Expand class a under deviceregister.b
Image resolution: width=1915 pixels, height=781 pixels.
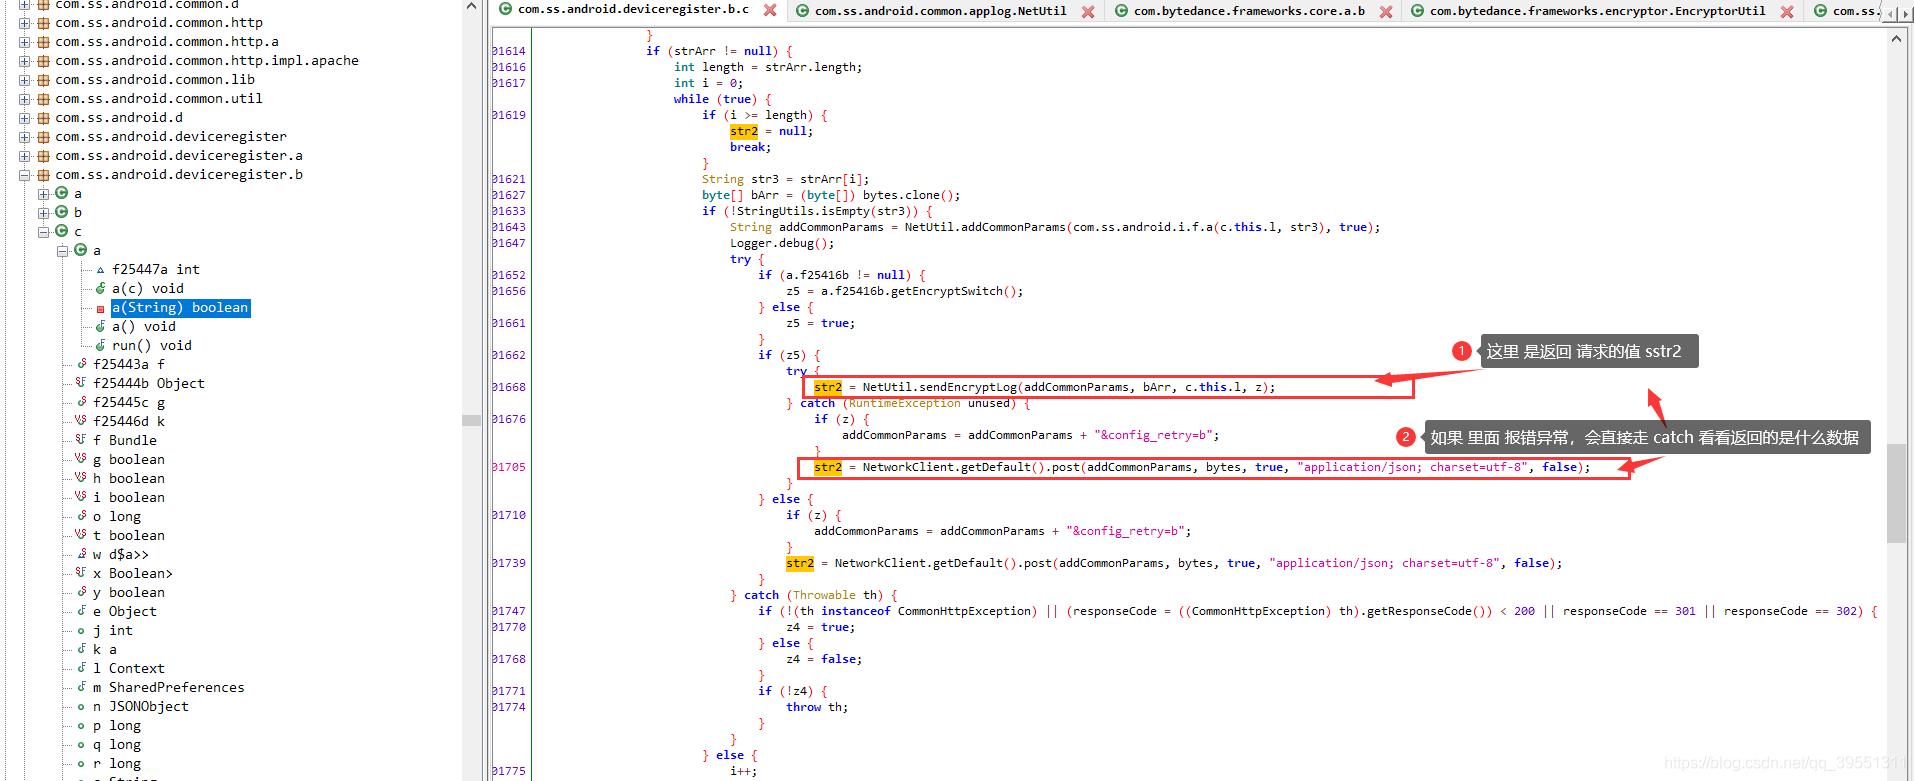click(x=43, y=194)
